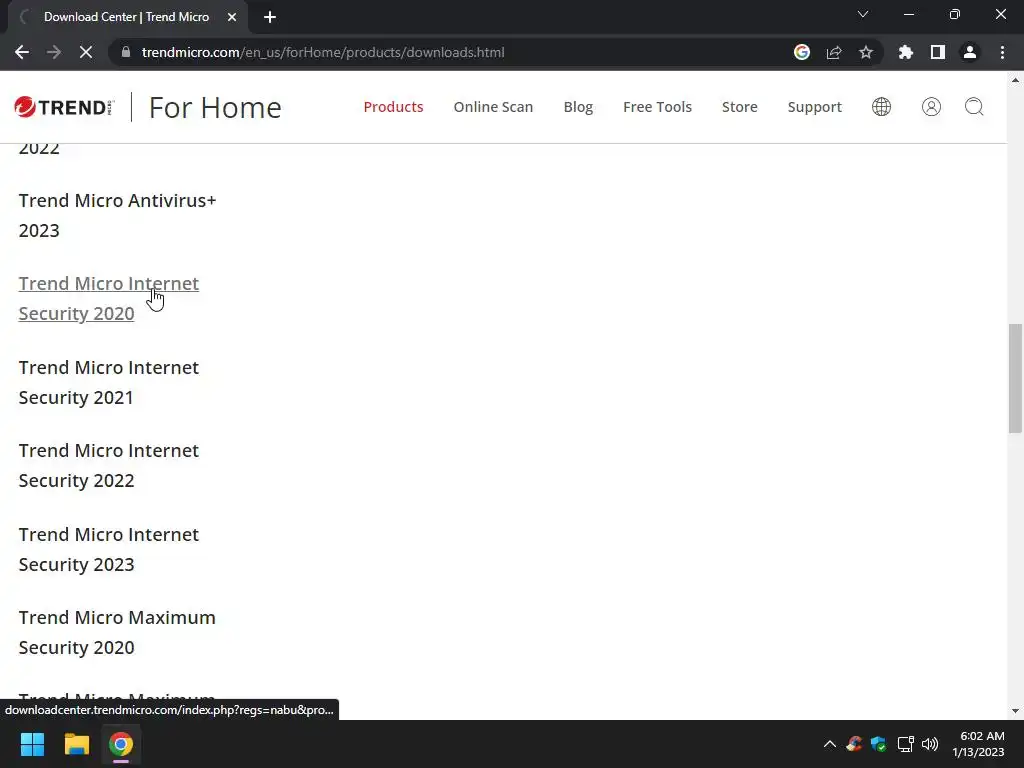Stop page loading with the X button

click(x=86, y=52)
